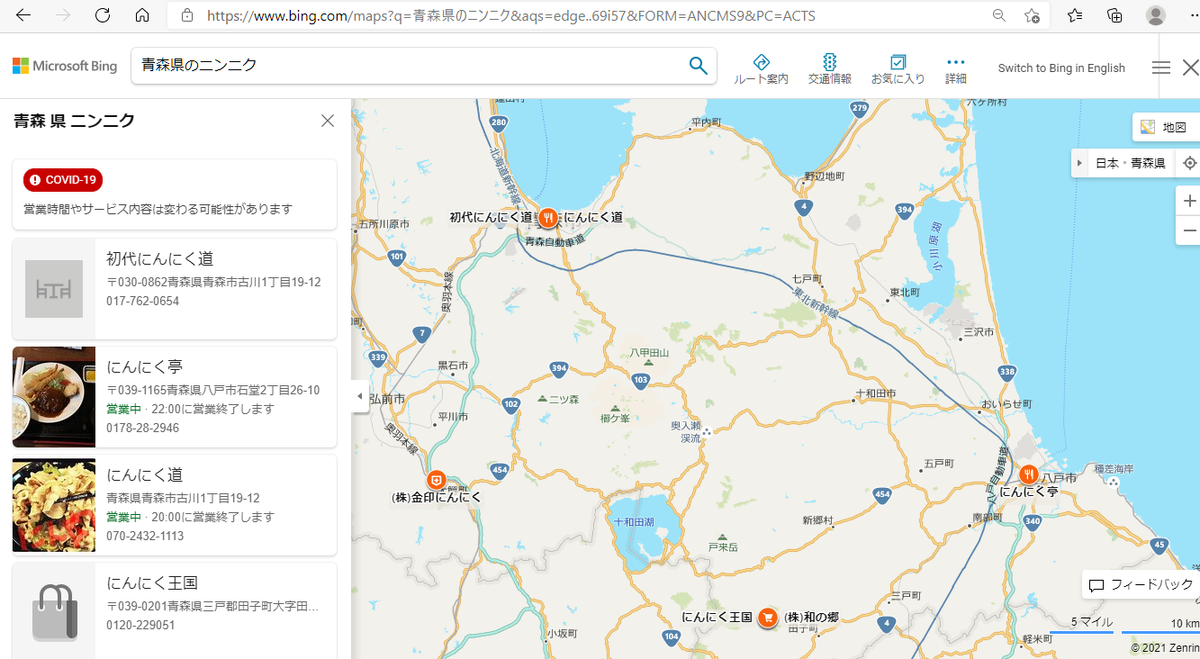This screenshot has width=1200, height=659.
Task: Open 地図 map style selector
Action: pos(1165,127)
